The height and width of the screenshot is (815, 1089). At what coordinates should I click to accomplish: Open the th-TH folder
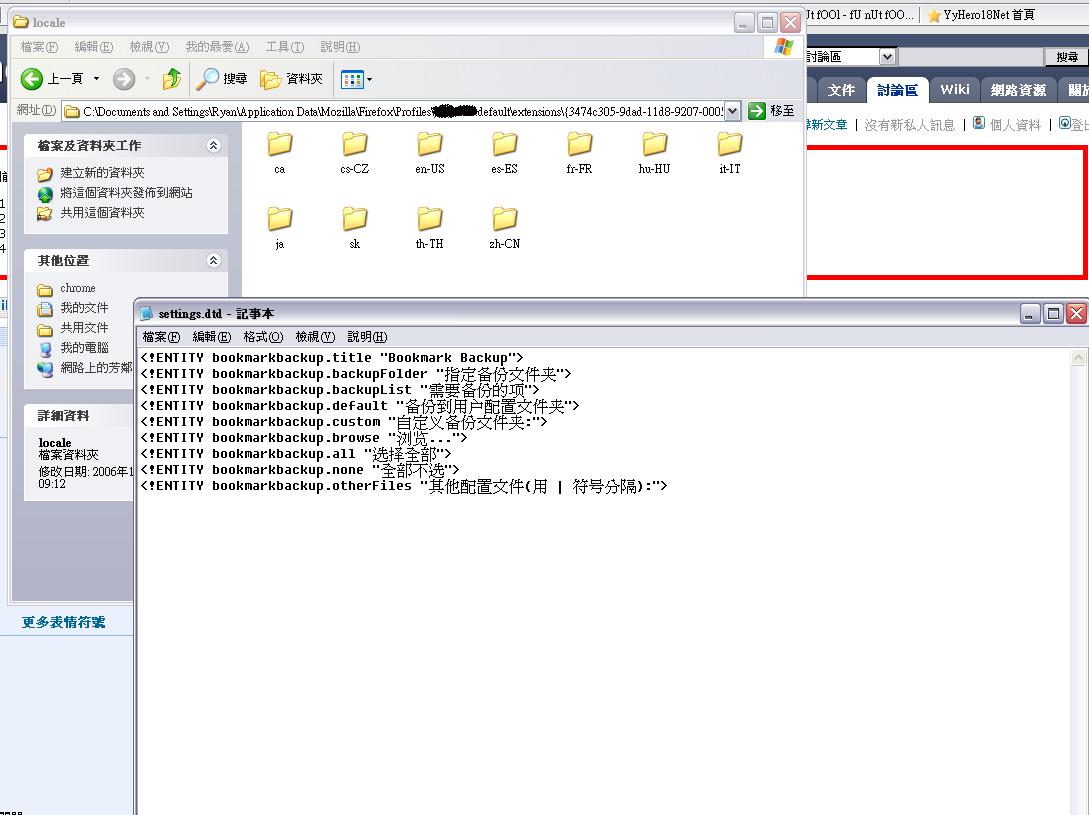(x=429, y=227)
